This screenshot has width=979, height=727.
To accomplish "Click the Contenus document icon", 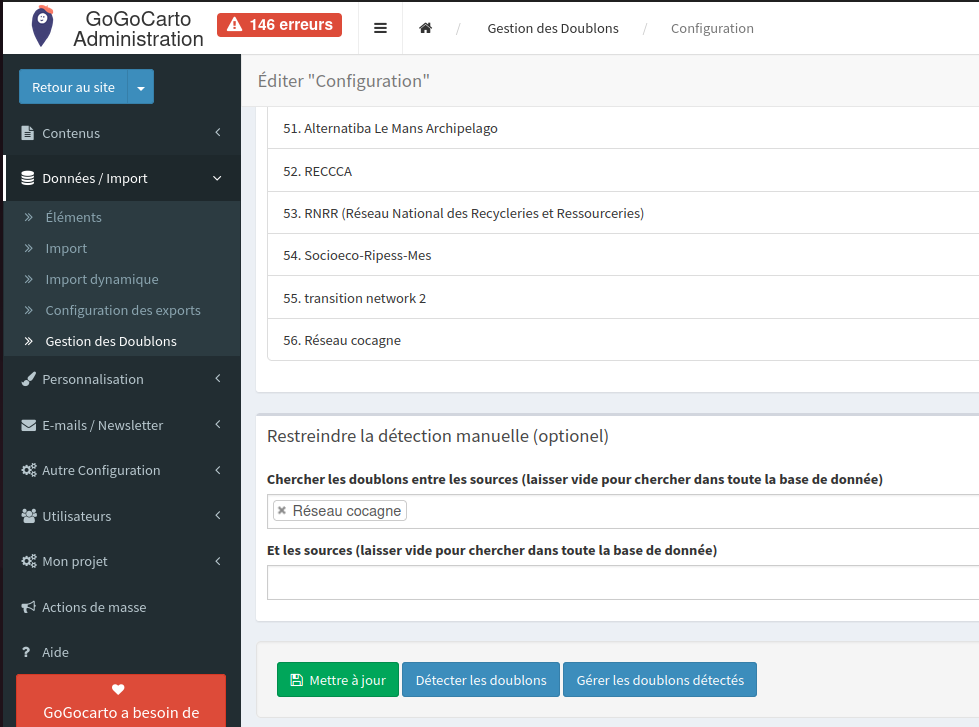I will pos(27,133).
